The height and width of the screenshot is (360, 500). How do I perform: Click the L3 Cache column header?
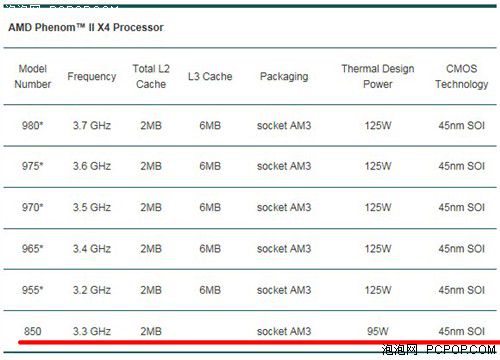(x=210, y=76)
